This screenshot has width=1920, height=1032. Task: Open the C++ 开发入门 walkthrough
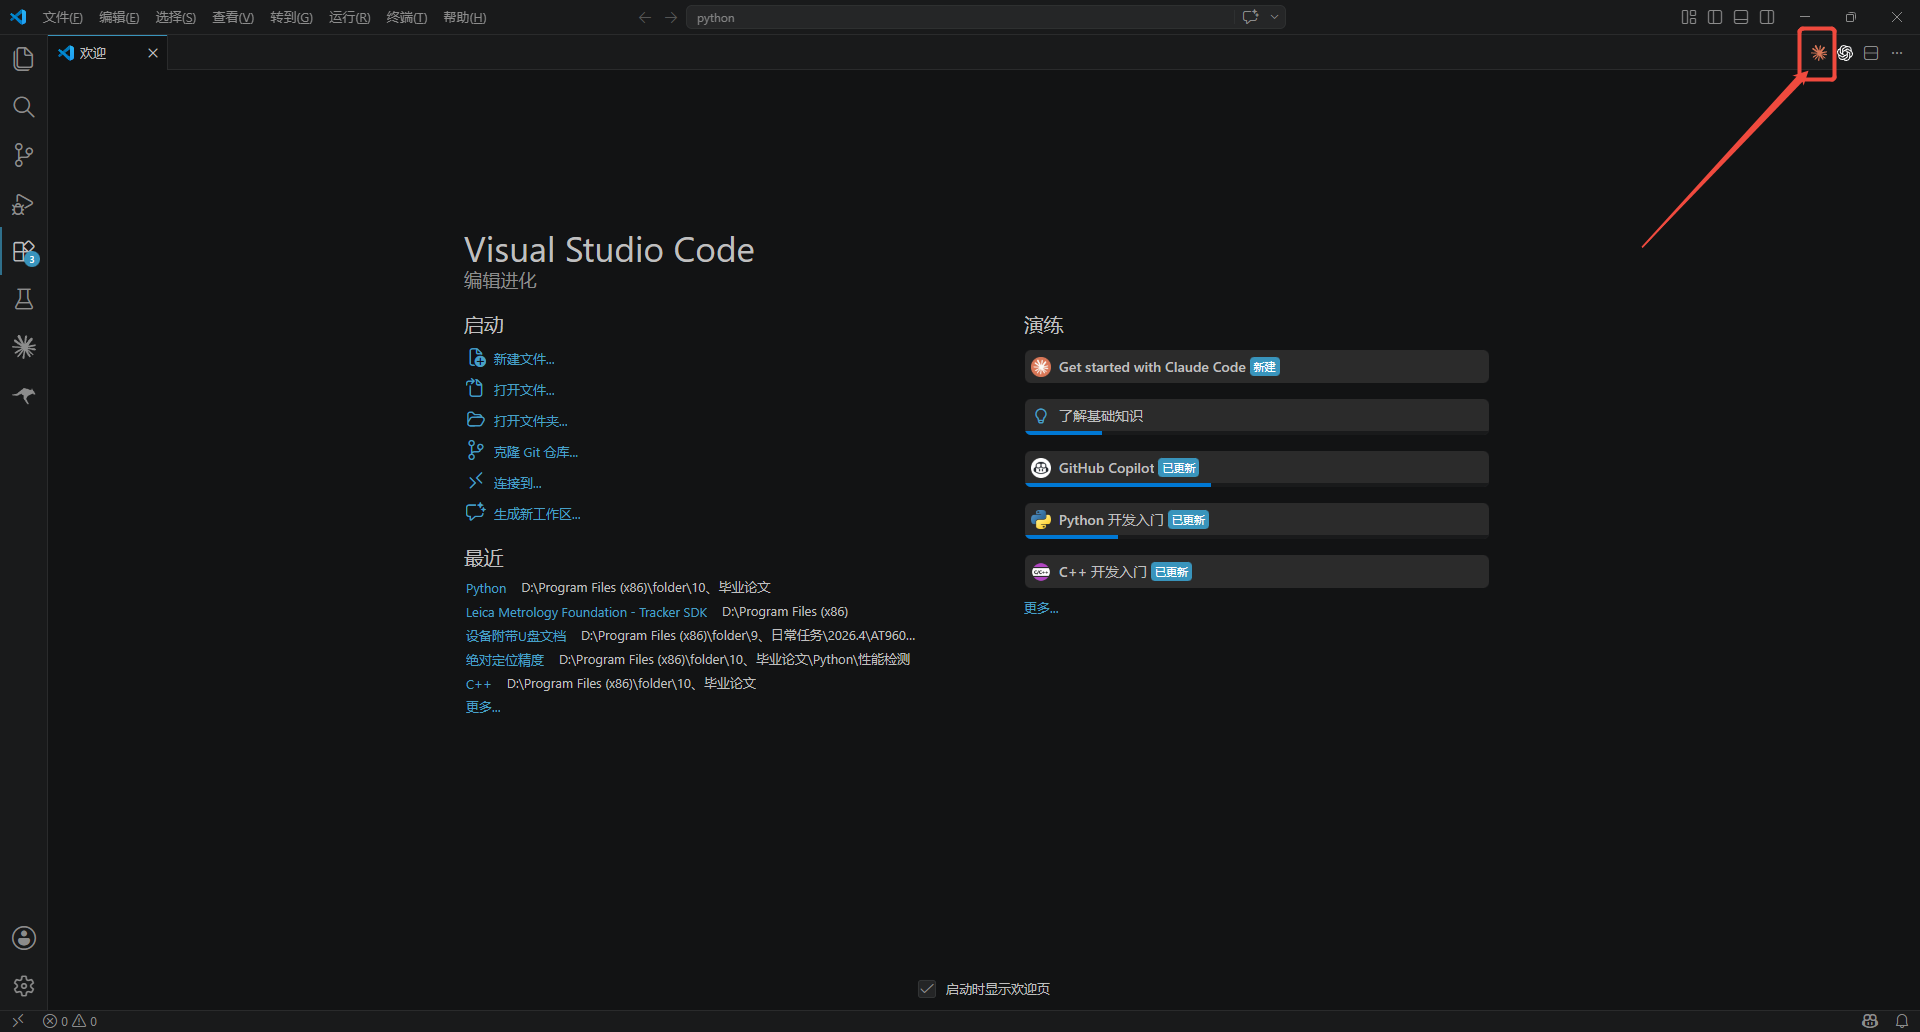1257,572
